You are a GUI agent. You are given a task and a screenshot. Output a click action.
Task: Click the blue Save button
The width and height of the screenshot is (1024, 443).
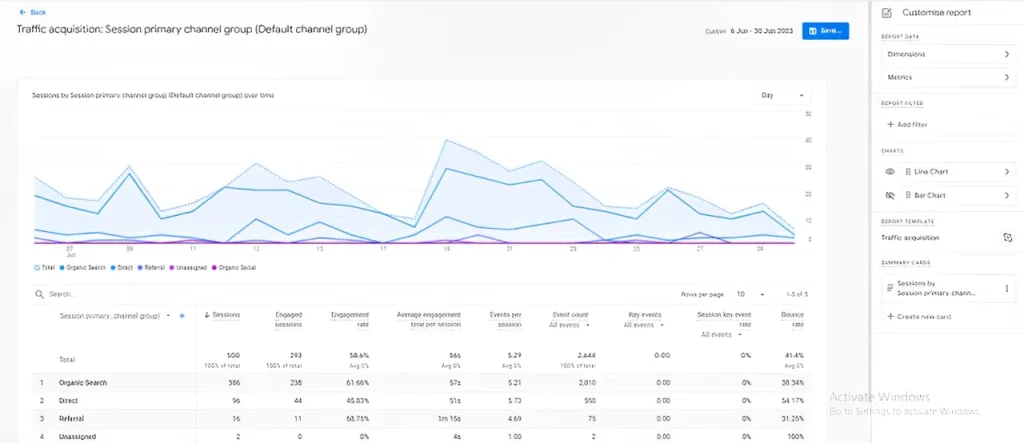point(825,31)
